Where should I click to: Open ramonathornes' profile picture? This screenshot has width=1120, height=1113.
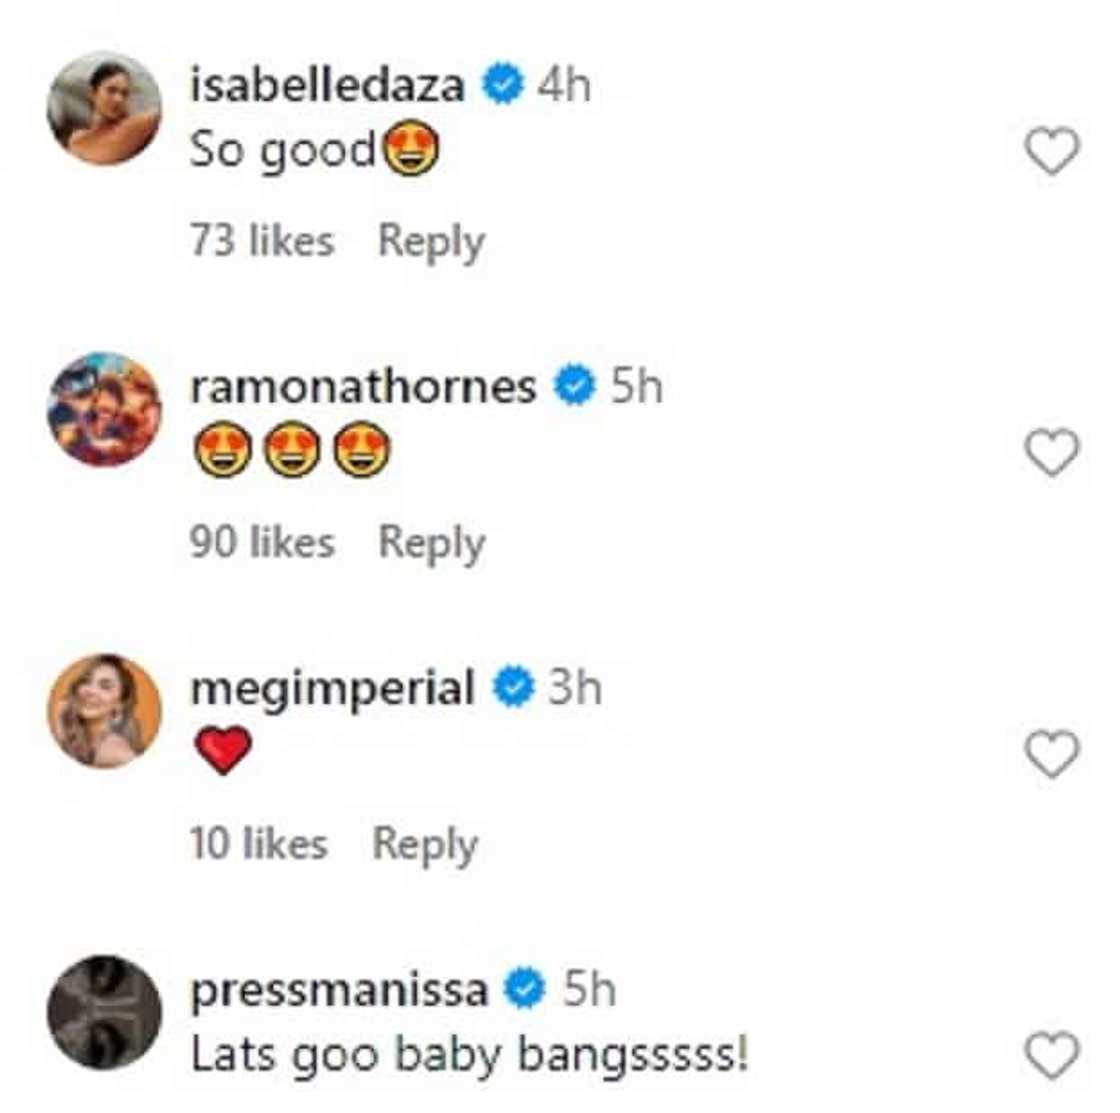(104, 409)
